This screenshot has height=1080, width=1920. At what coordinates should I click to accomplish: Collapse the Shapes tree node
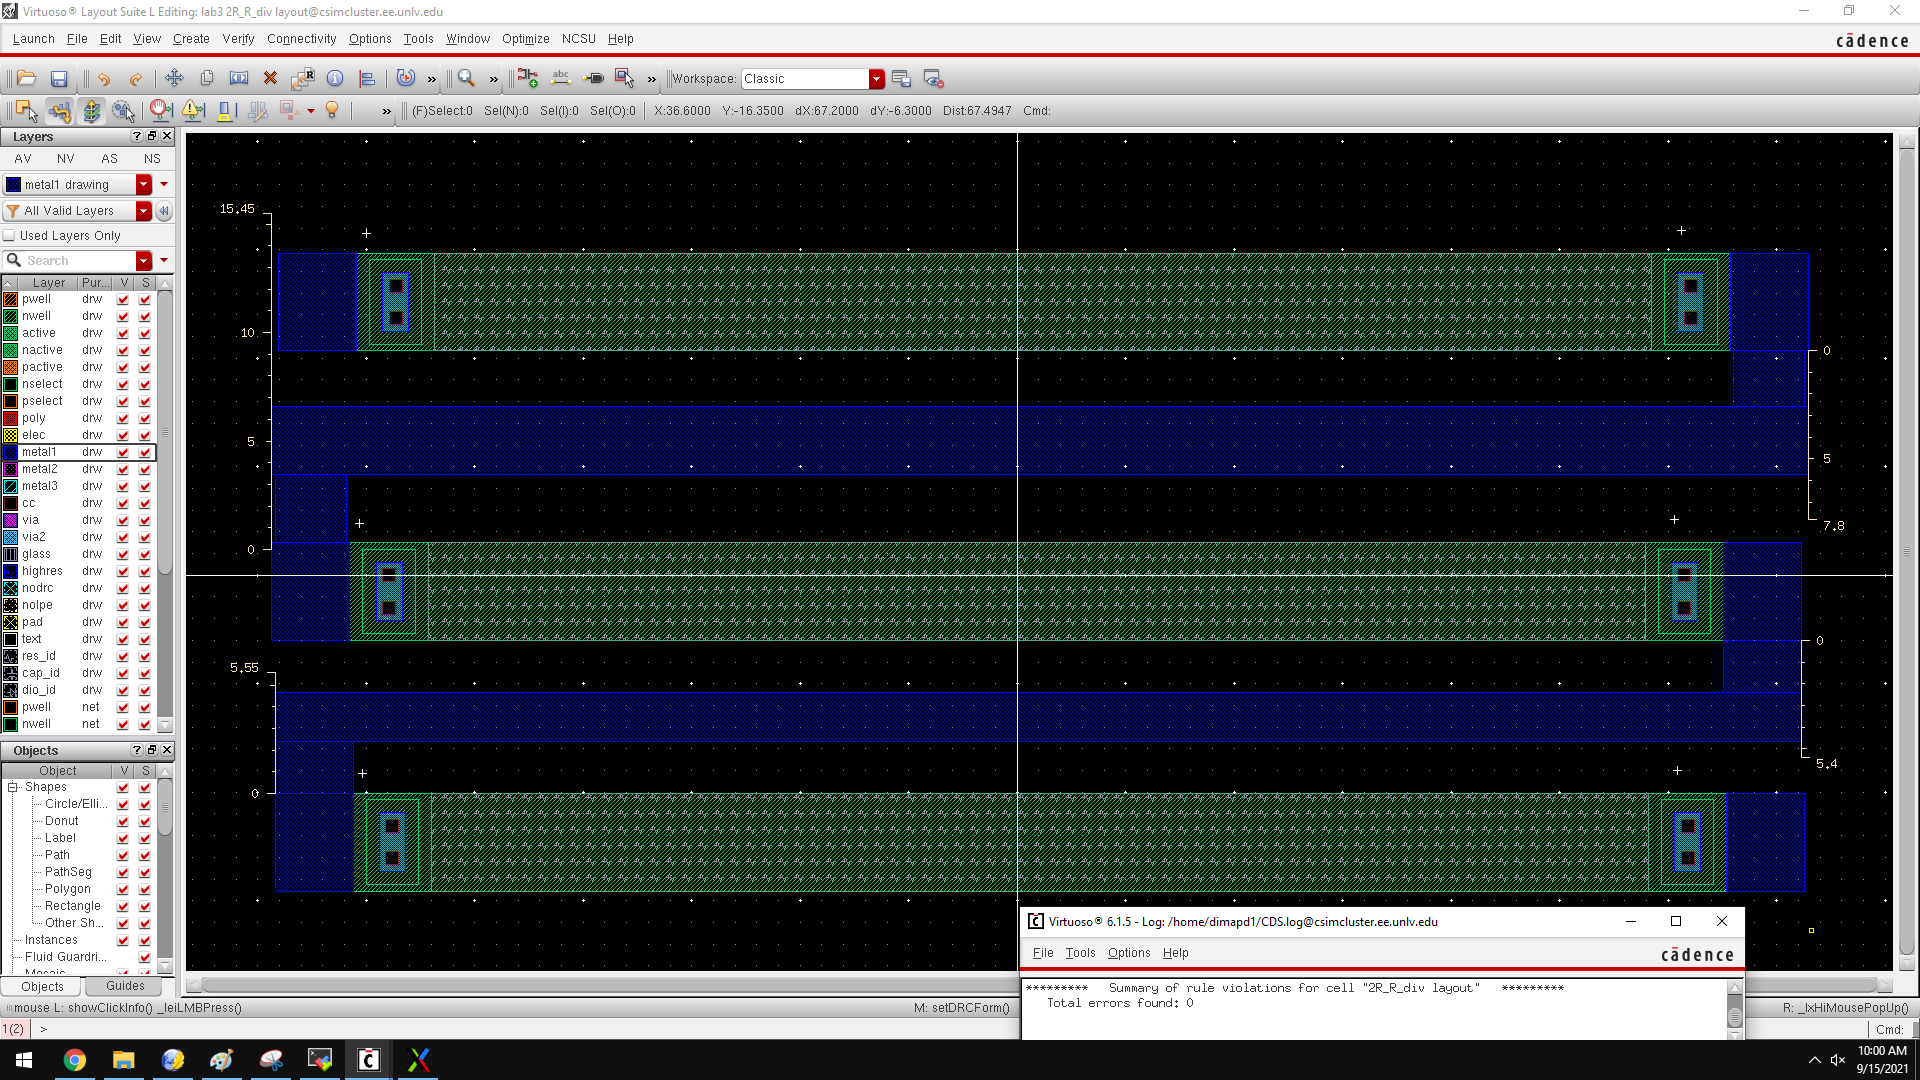tap(13, 787)
